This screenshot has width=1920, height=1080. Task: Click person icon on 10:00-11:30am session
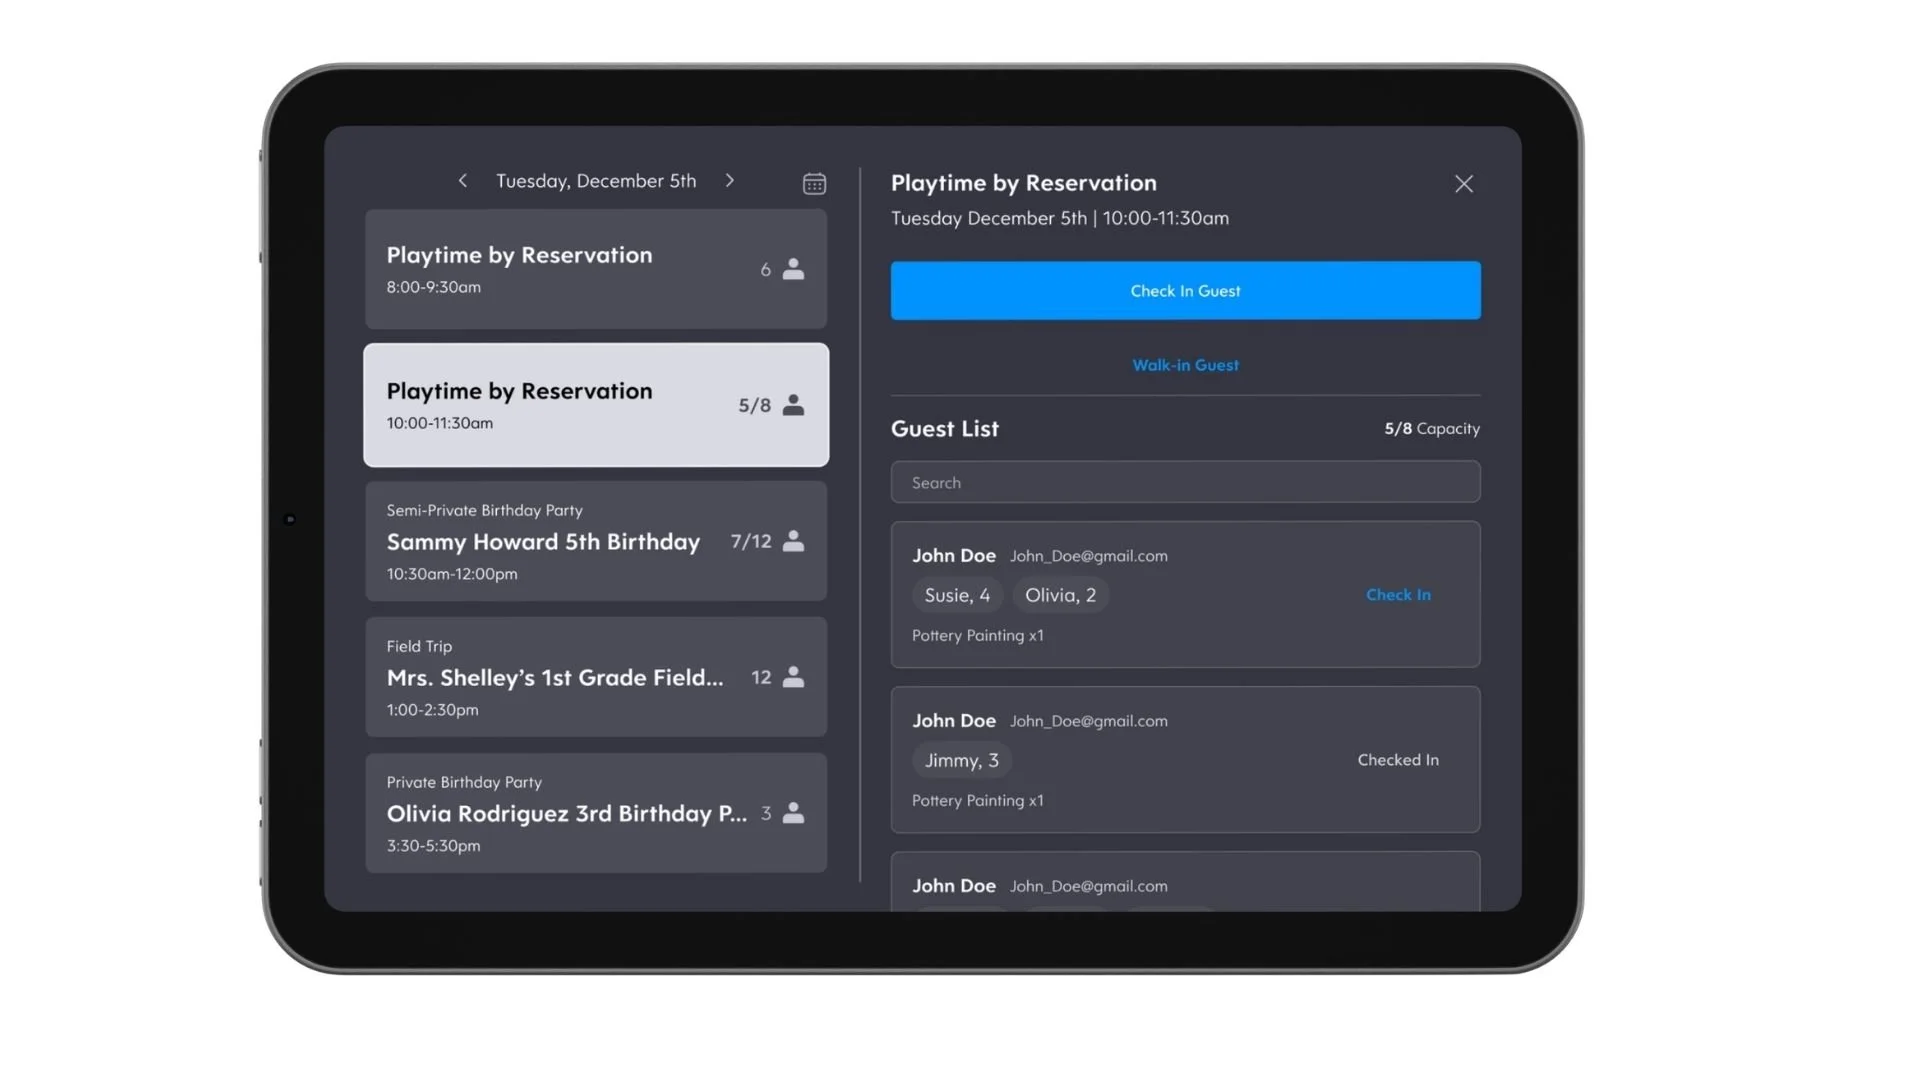point(793,405)
